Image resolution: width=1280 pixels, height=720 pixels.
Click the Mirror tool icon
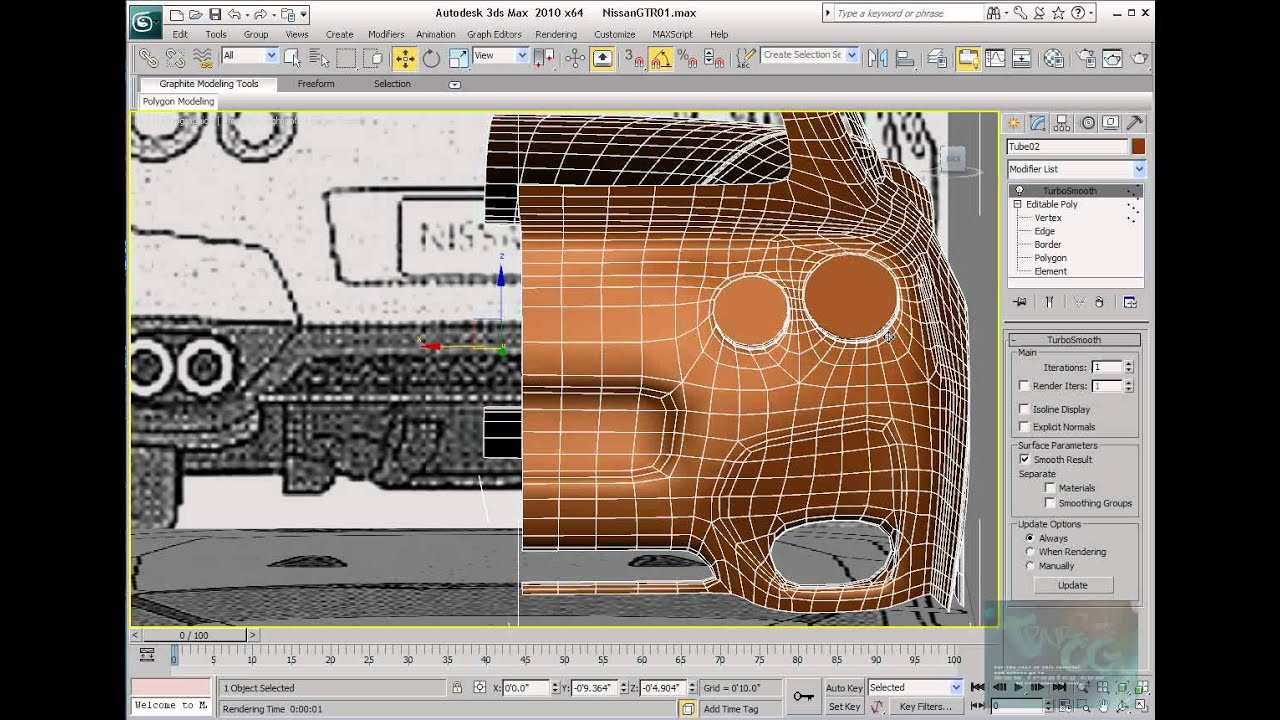click(x=877, y=58)
